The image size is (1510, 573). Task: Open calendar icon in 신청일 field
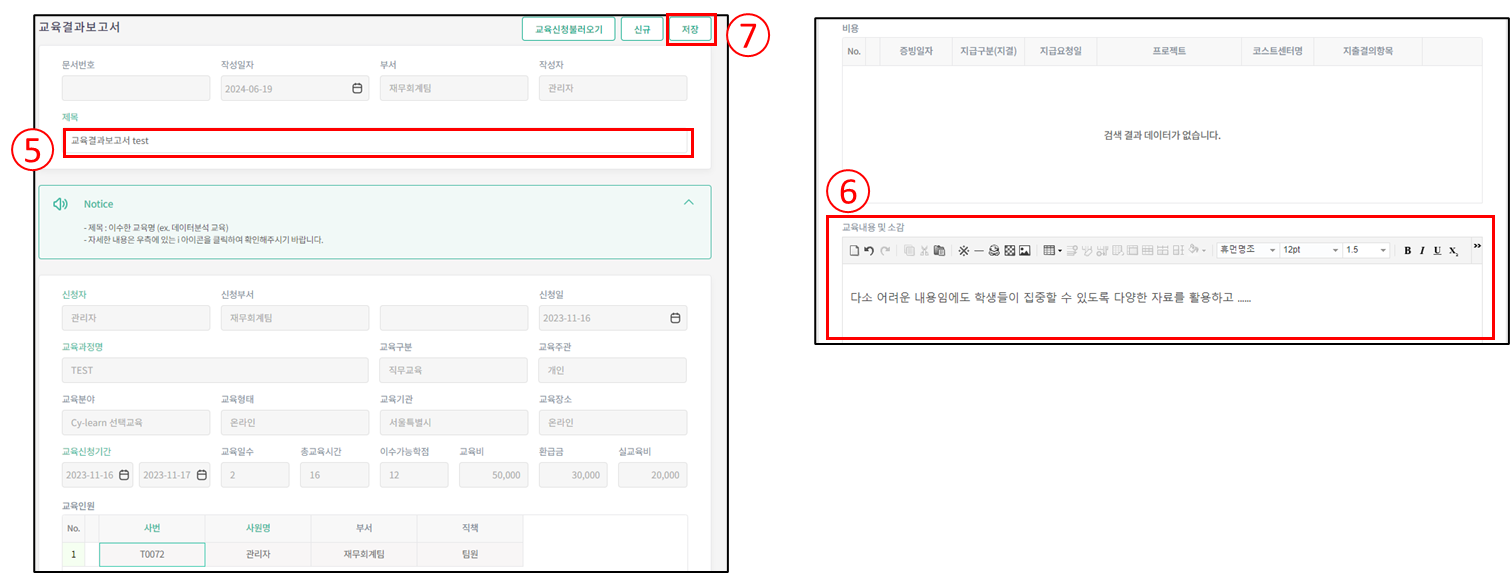tap(675, 318)
